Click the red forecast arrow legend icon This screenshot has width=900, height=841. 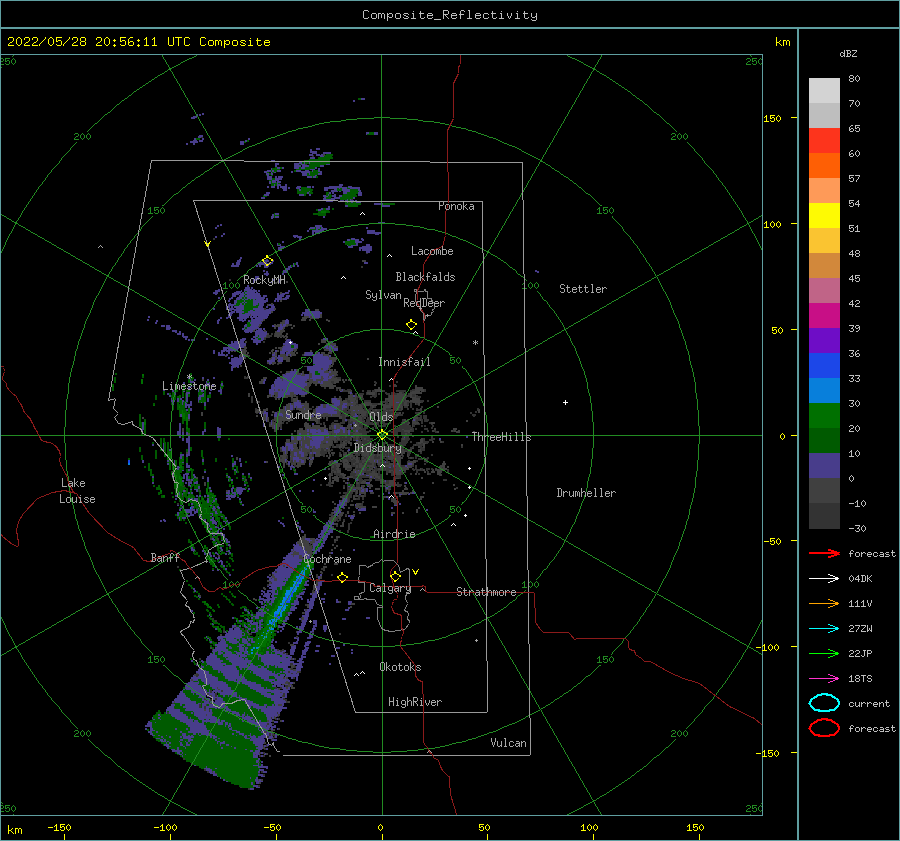(824, 553)
